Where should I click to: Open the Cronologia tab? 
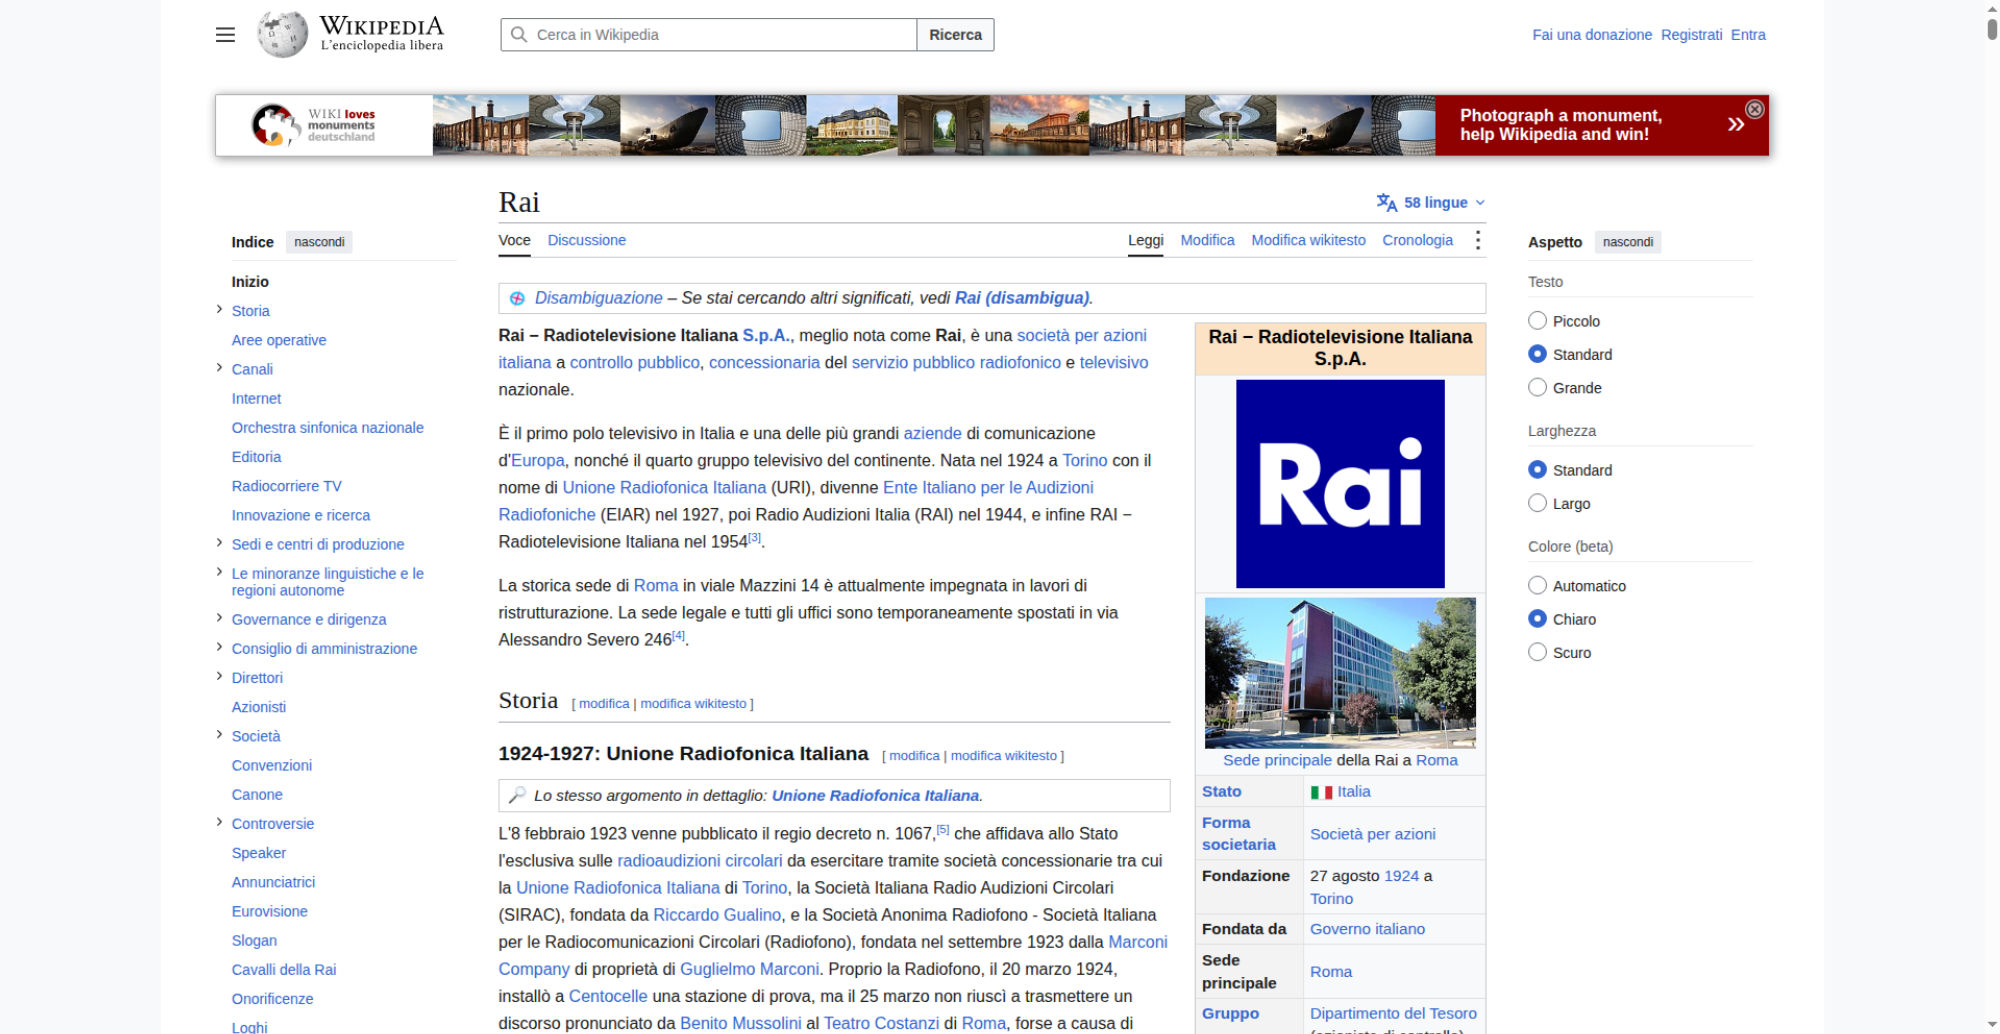pyautogui.click(x=1417, y=240)
